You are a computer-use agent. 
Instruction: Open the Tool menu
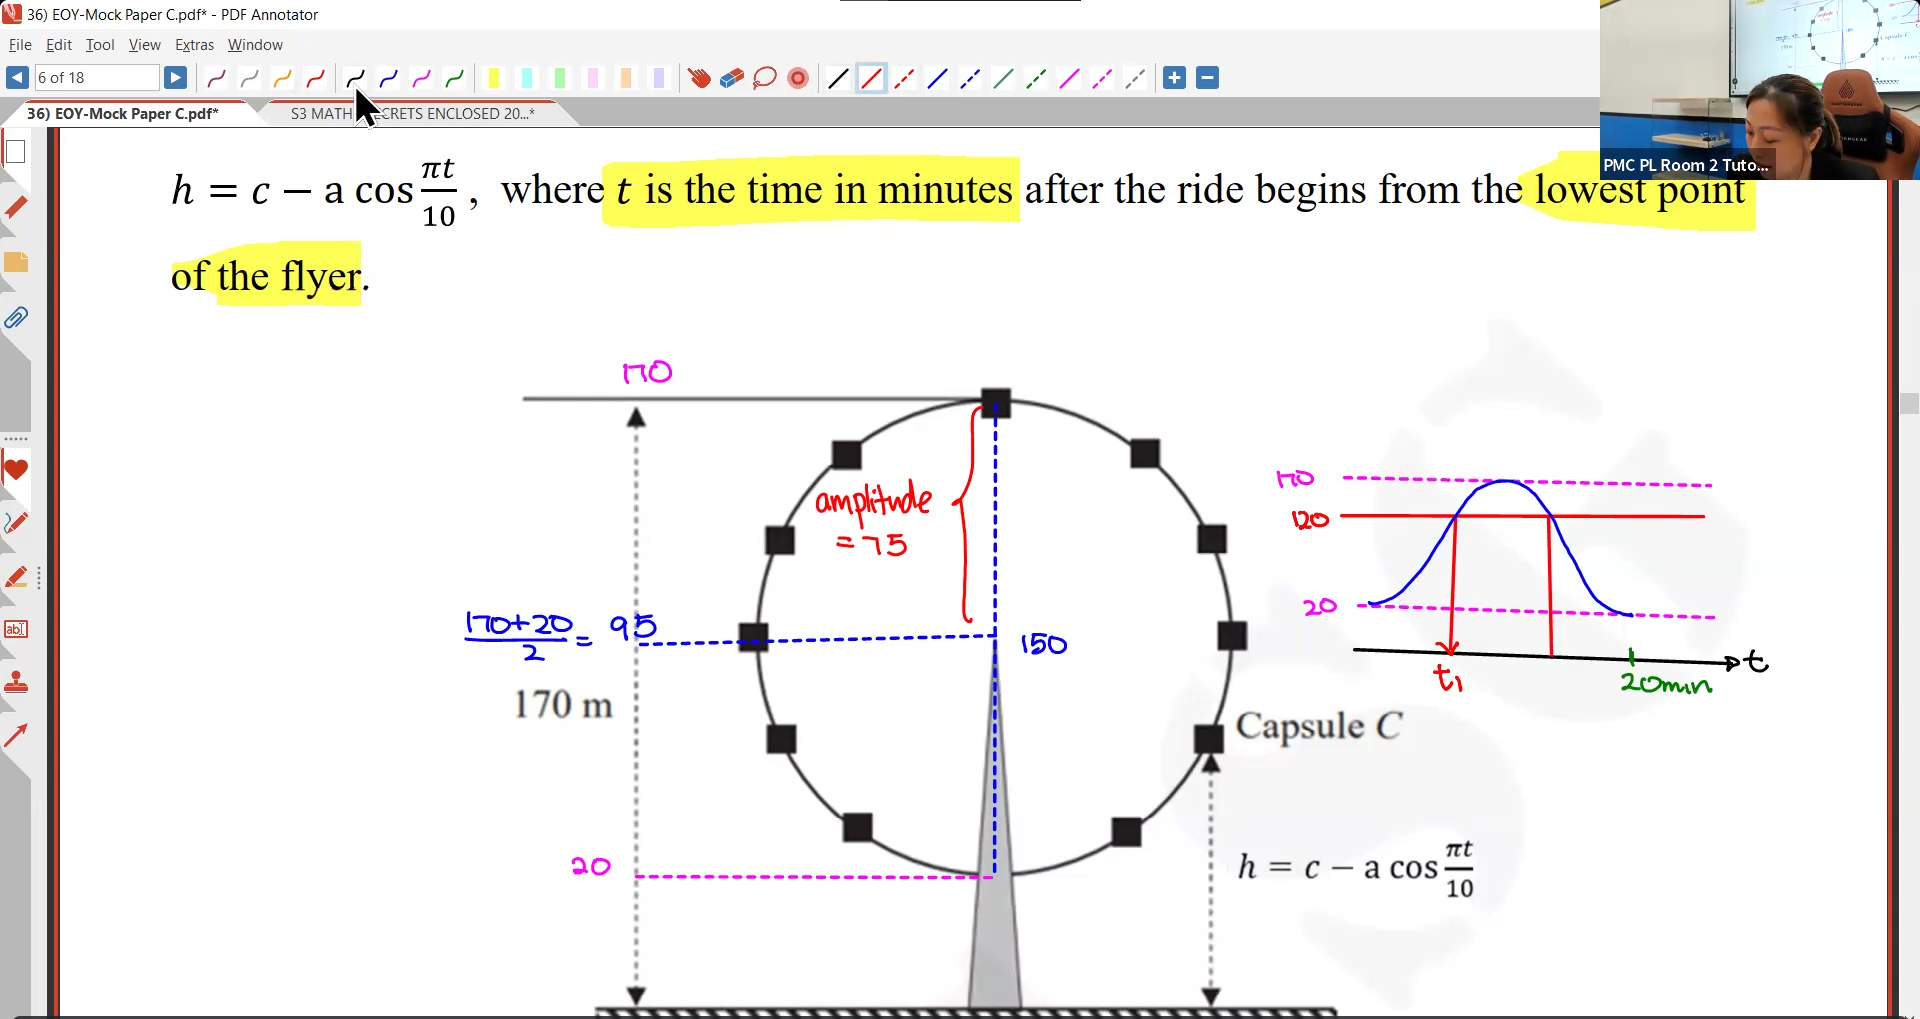(100, 45)
